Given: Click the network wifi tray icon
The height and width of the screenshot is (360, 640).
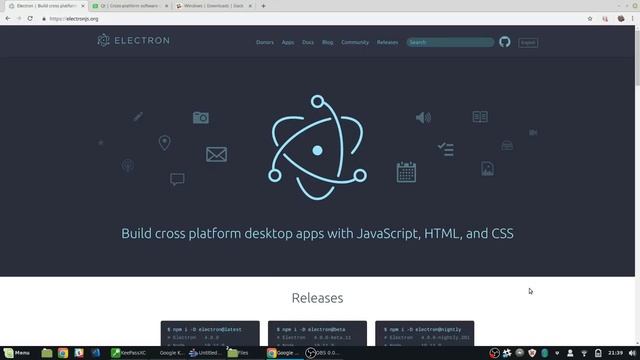Looking at the screenshot, I should pos(584,353).
